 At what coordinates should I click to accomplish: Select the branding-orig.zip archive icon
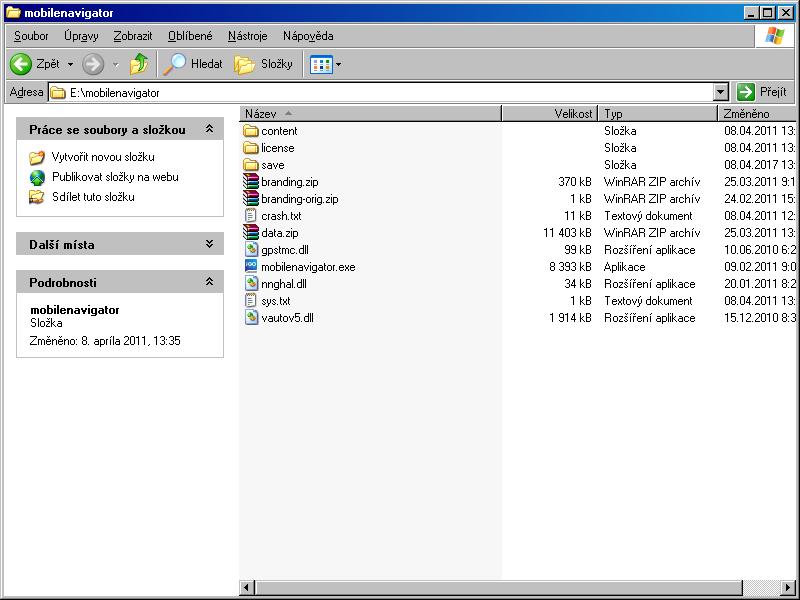click(x=251, y=198)
